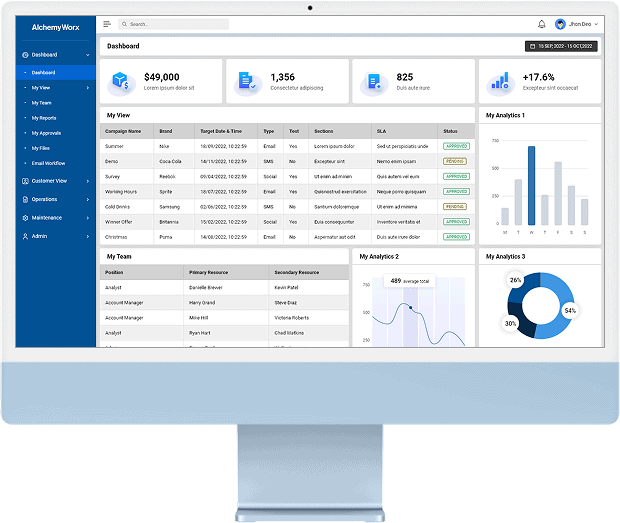Collapse the Dashboard sidebar section
Image resolution: width=620 pixels, height=523 pixels.
coord(88,55)
